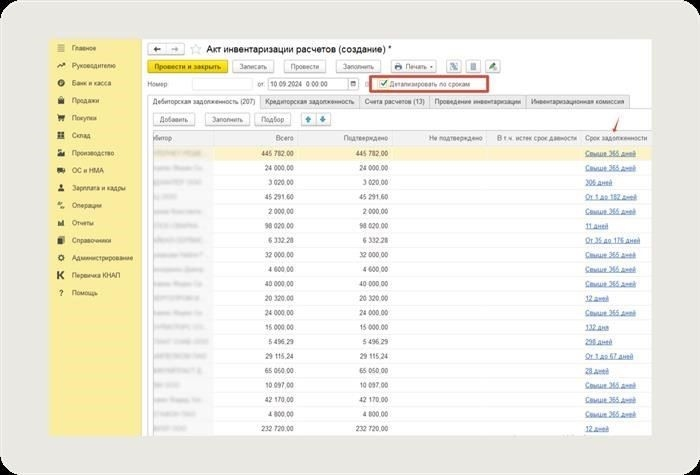Click the Подбор button
This screenshot has width=700, height=475.
click(x=272, y=120)
